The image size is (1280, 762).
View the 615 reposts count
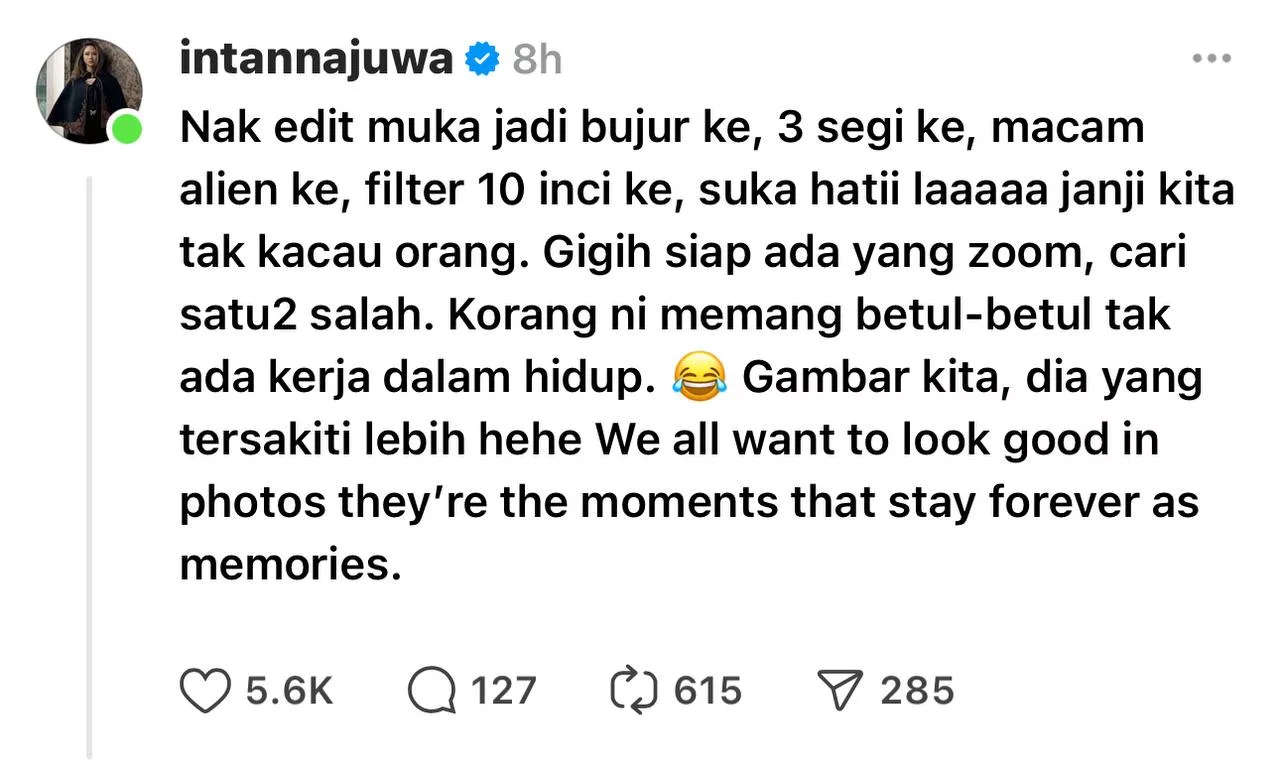coord(708,691)
